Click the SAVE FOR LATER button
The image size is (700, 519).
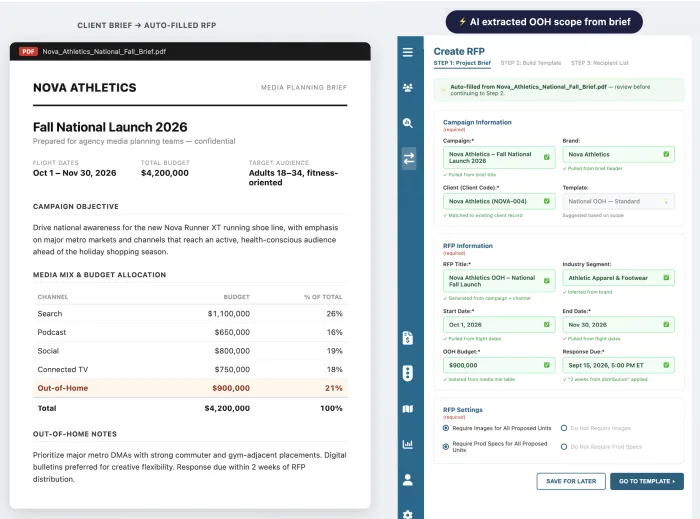[571, 481]
